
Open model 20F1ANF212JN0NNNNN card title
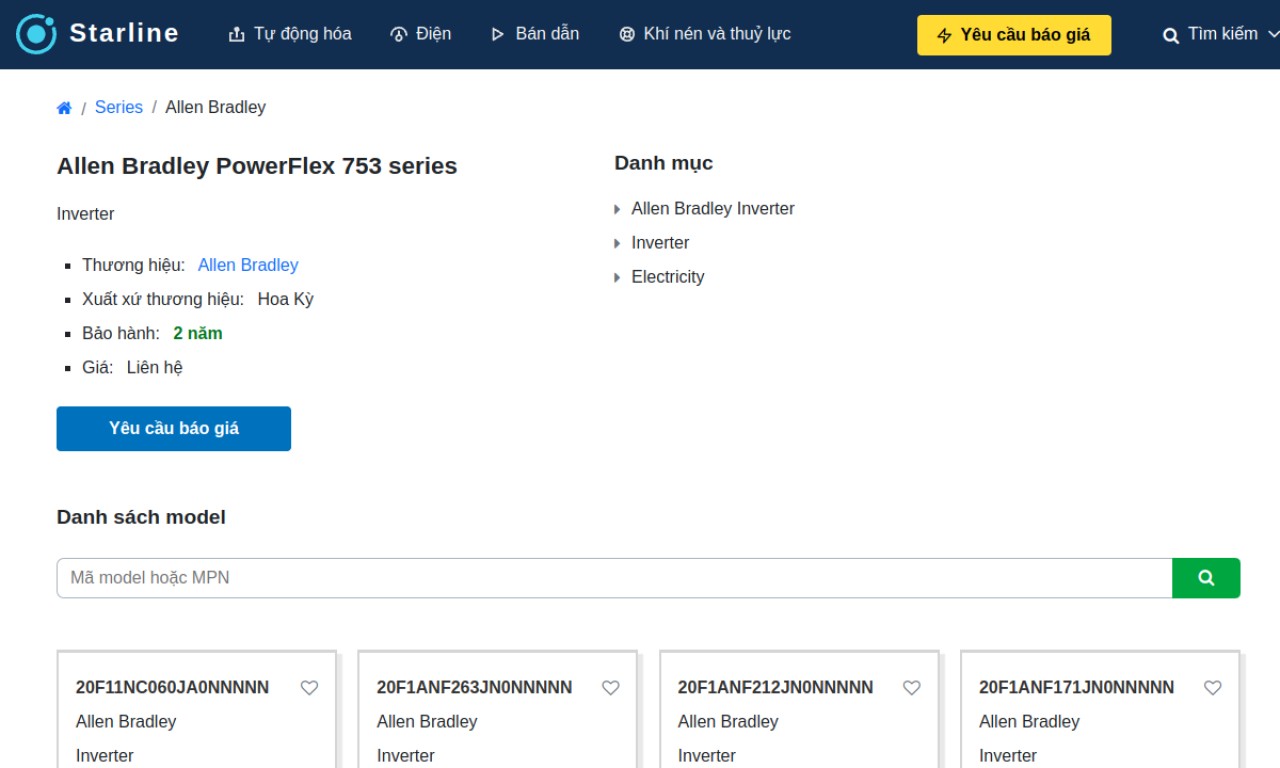775,687
